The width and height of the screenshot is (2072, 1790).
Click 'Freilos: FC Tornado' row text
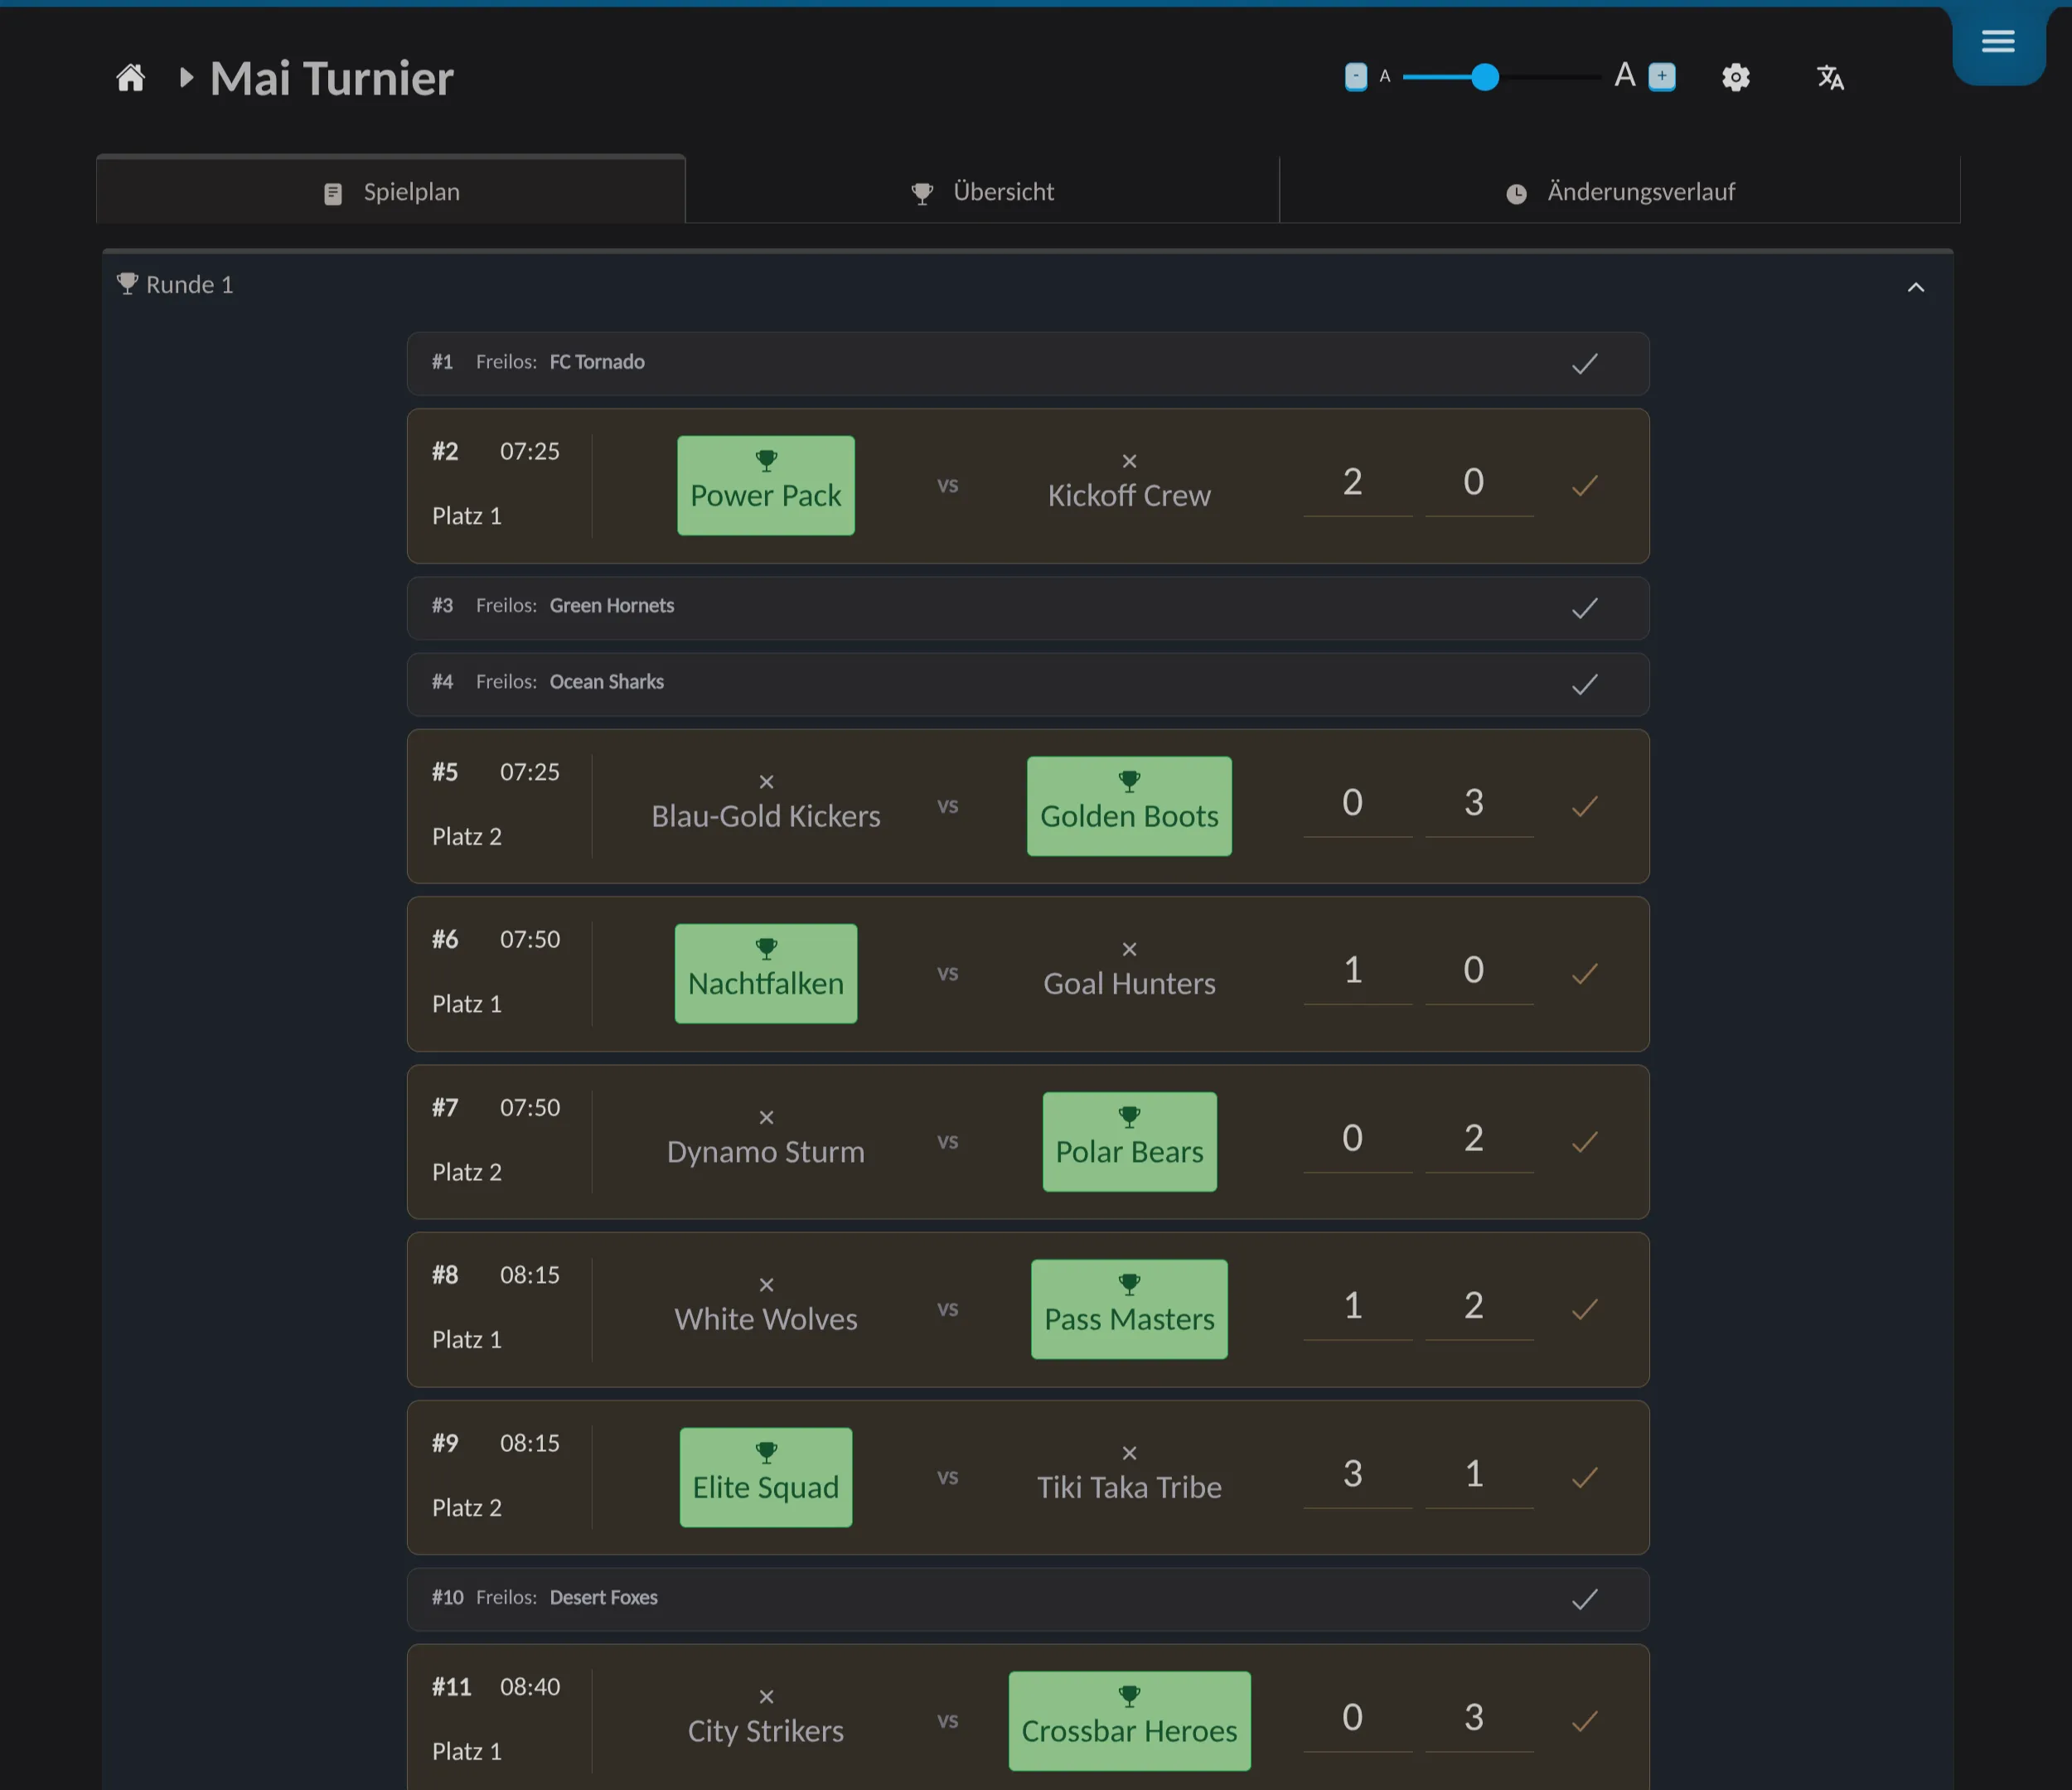coord(560,362)
